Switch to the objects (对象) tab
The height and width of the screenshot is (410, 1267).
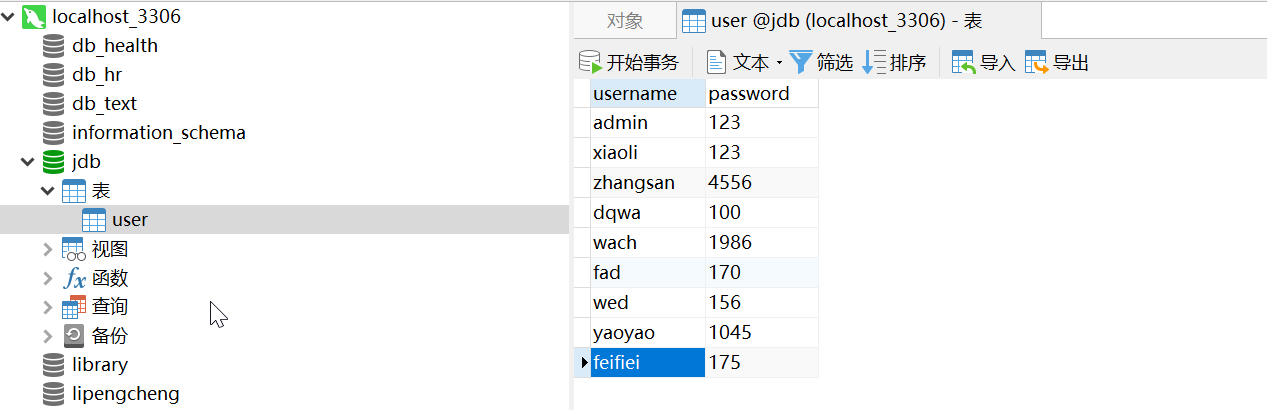pyautogui.click(x=625, y=21)
